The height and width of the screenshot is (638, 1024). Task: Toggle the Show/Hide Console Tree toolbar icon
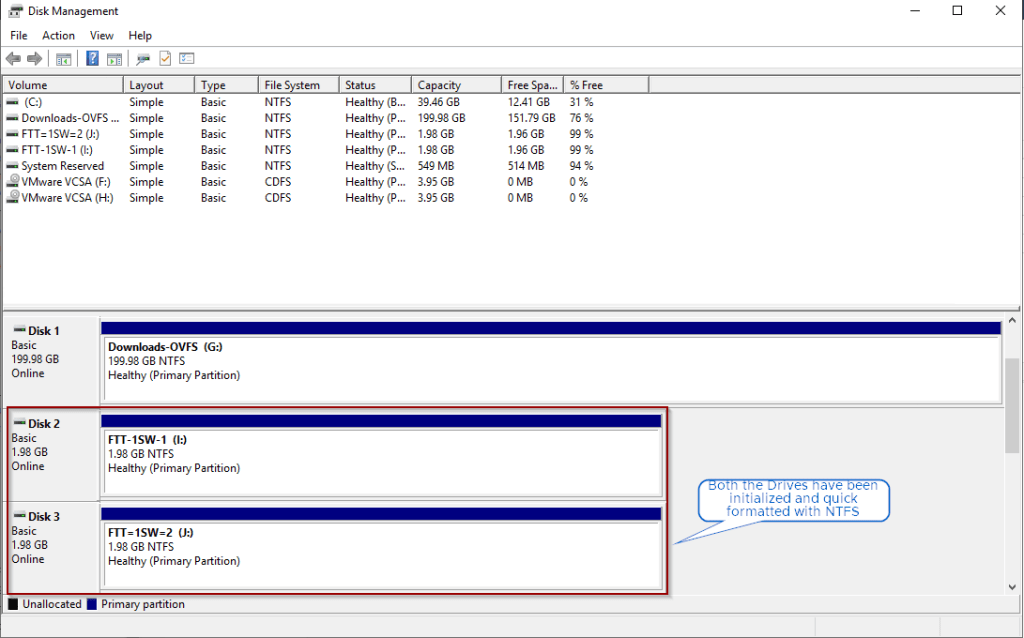63,59
